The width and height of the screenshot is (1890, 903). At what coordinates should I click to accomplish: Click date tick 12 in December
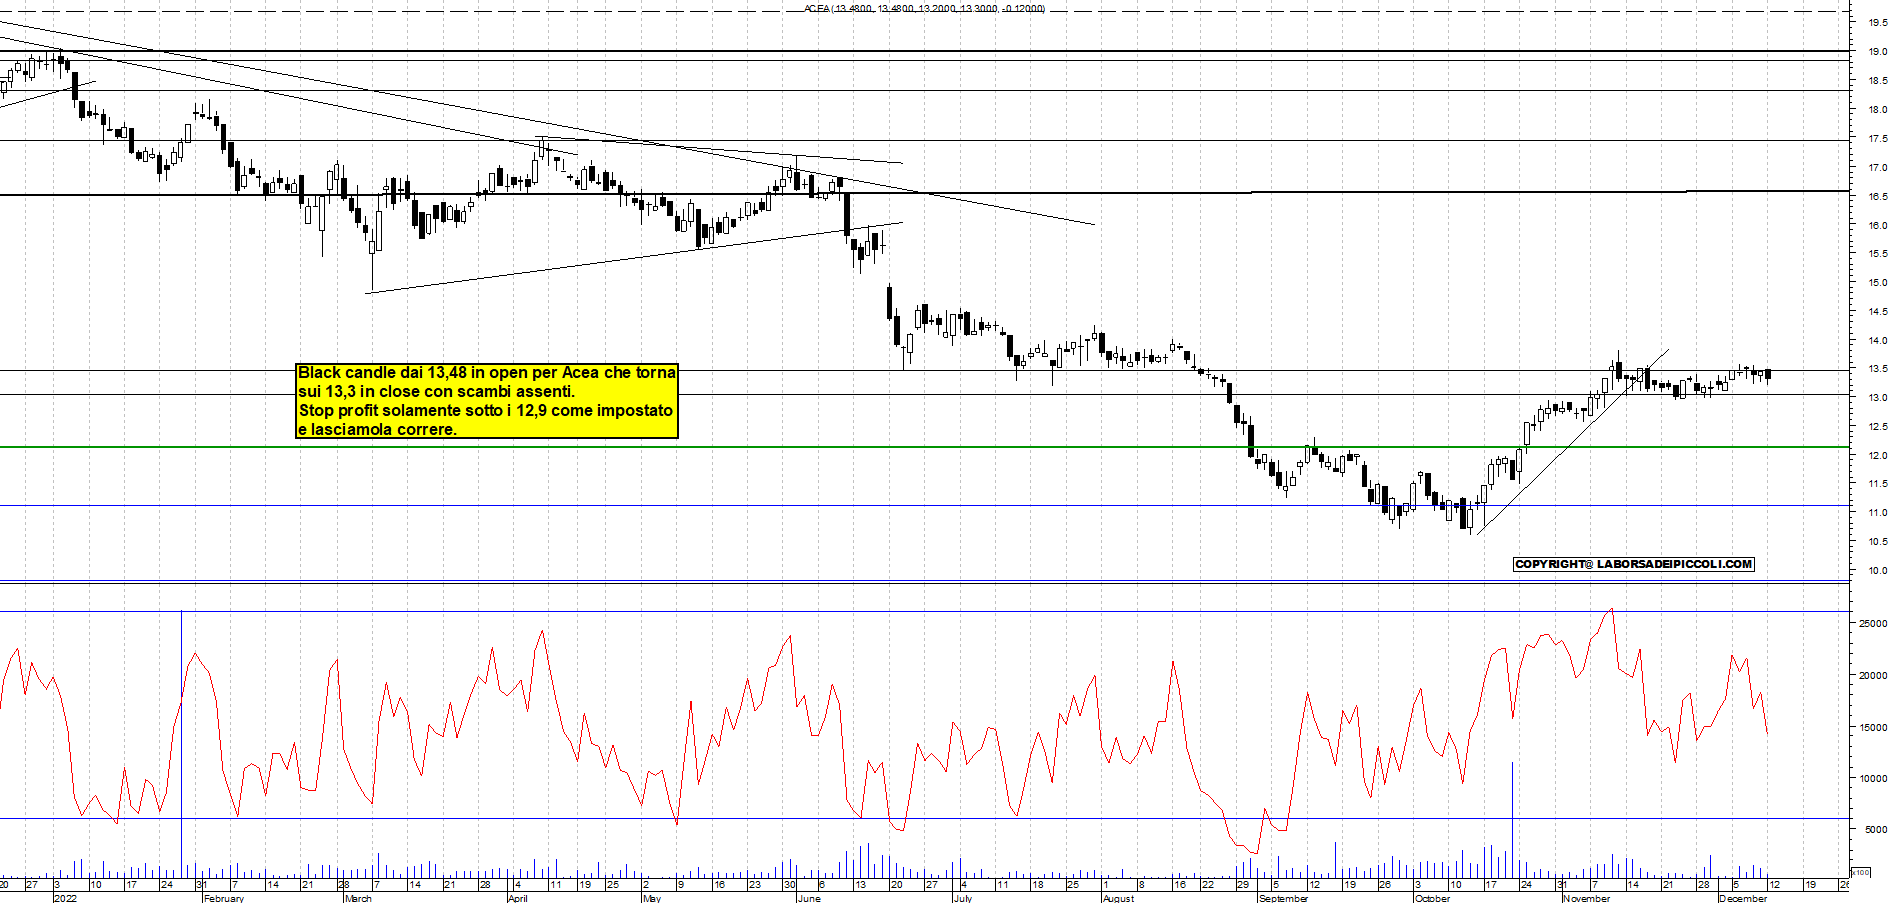click(1774, 885)
